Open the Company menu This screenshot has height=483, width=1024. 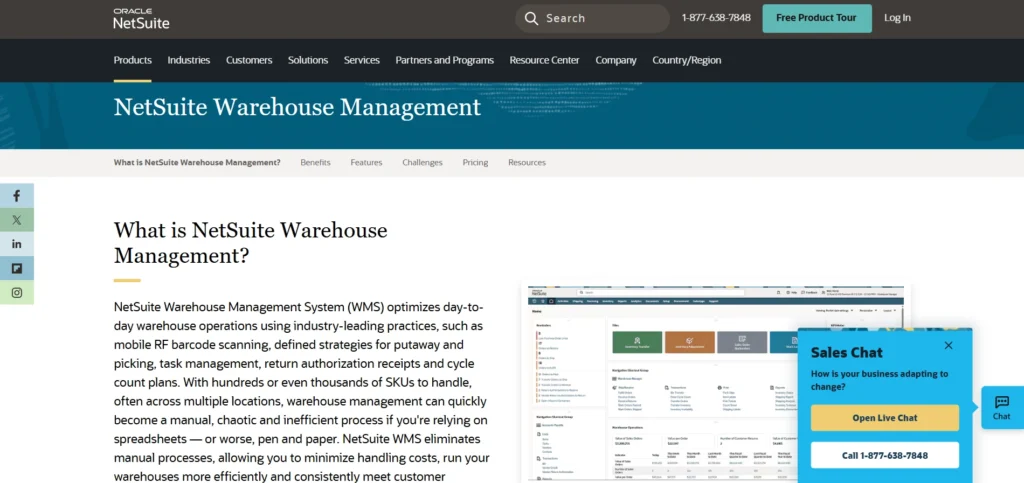click(616, 60)
